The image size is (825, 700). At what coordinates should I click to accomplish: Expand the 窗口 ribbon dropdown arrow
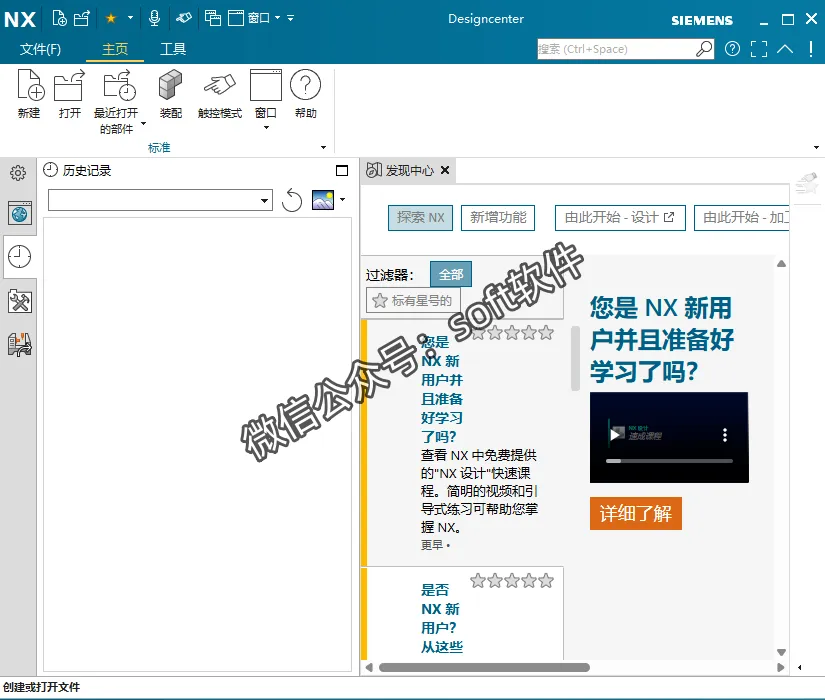266,128
